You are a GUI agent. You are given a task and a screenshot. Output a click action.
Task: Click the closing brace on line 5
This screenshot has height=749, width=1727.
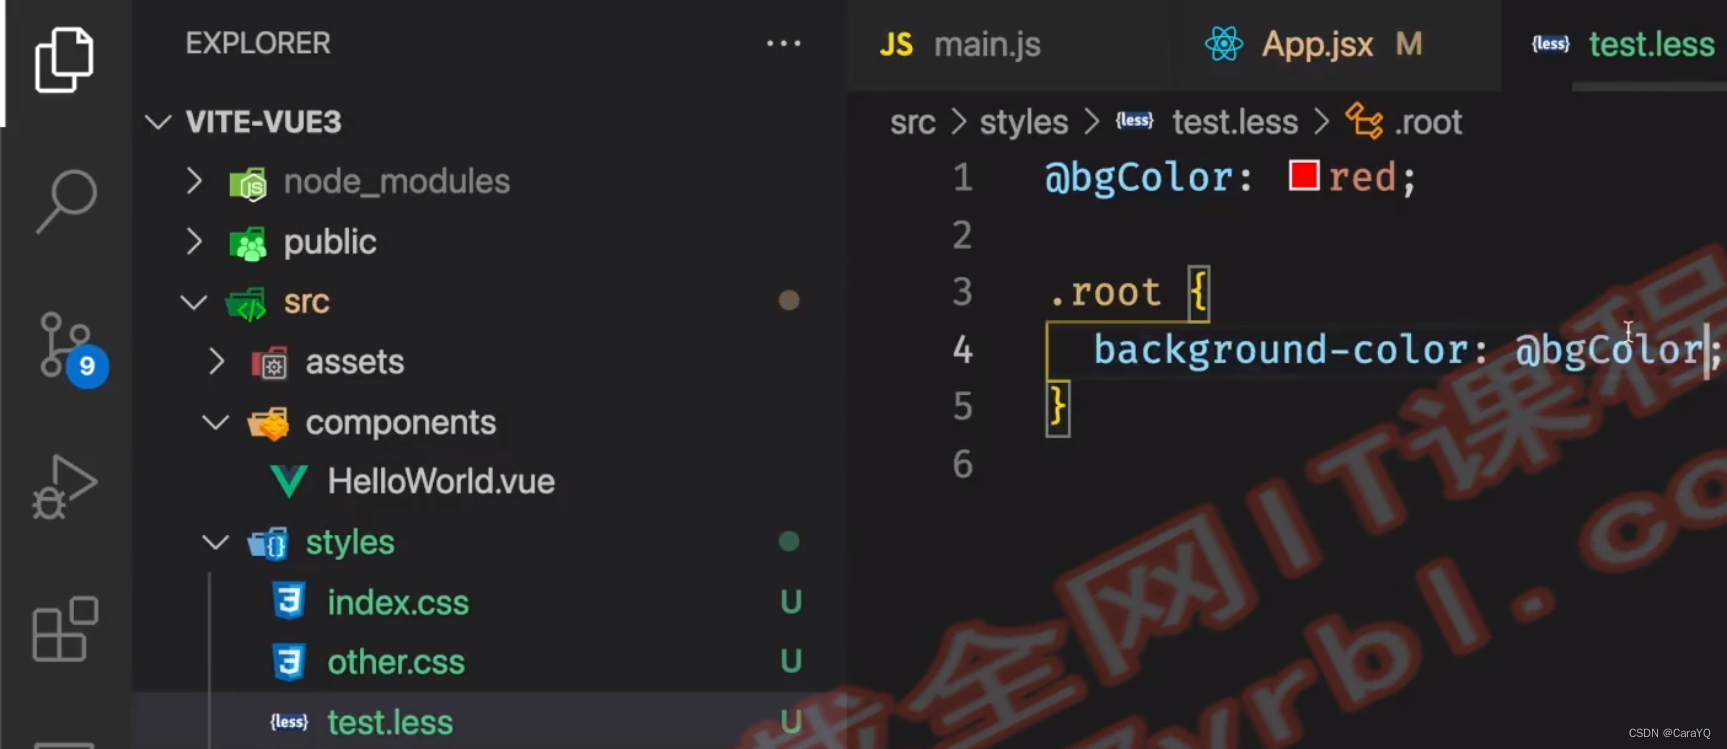[1057, 408]
